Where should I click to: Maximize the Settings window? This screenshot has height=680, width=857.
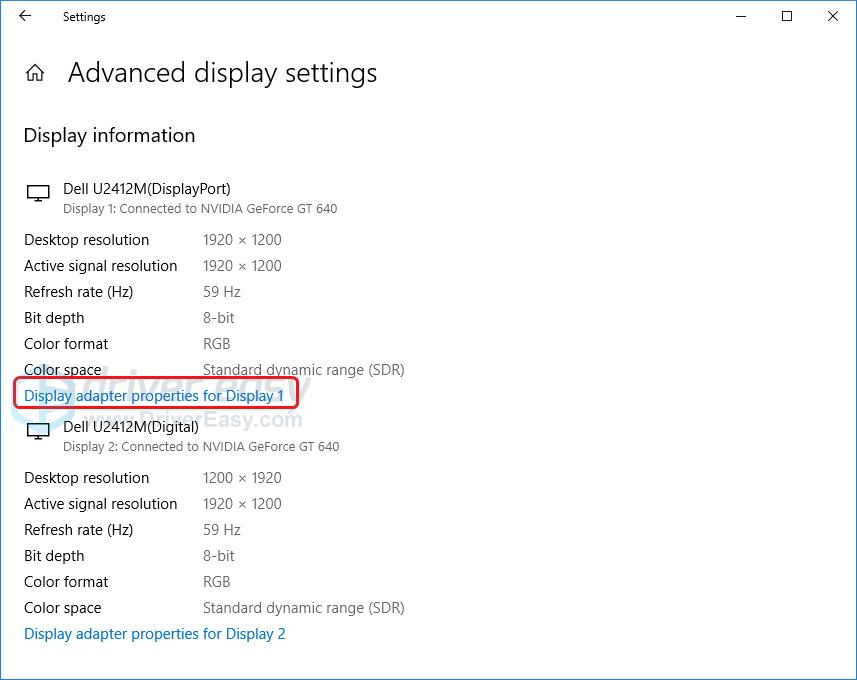pos(786,16)
